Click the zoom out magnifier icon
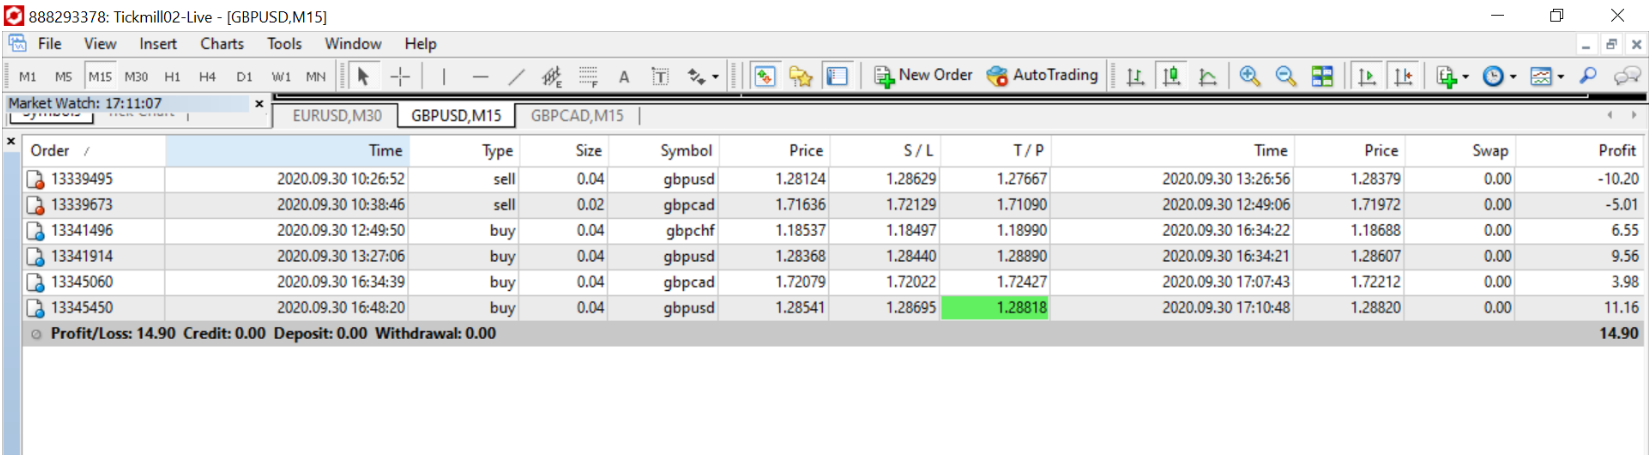Viewport: 1652px width, 455px height. coord(1286,76)
